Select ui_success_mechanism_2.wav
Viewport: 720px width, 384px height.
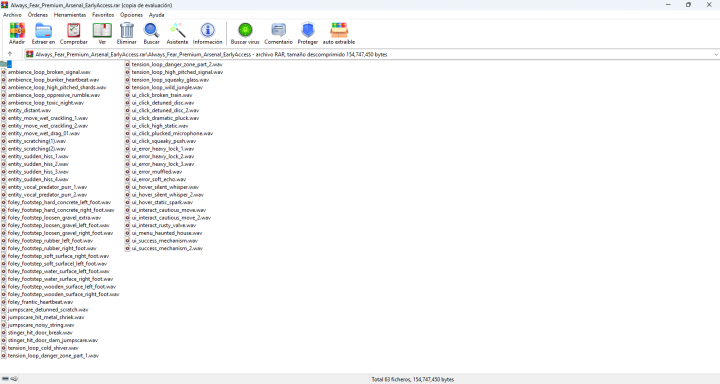tap(164, 248)
